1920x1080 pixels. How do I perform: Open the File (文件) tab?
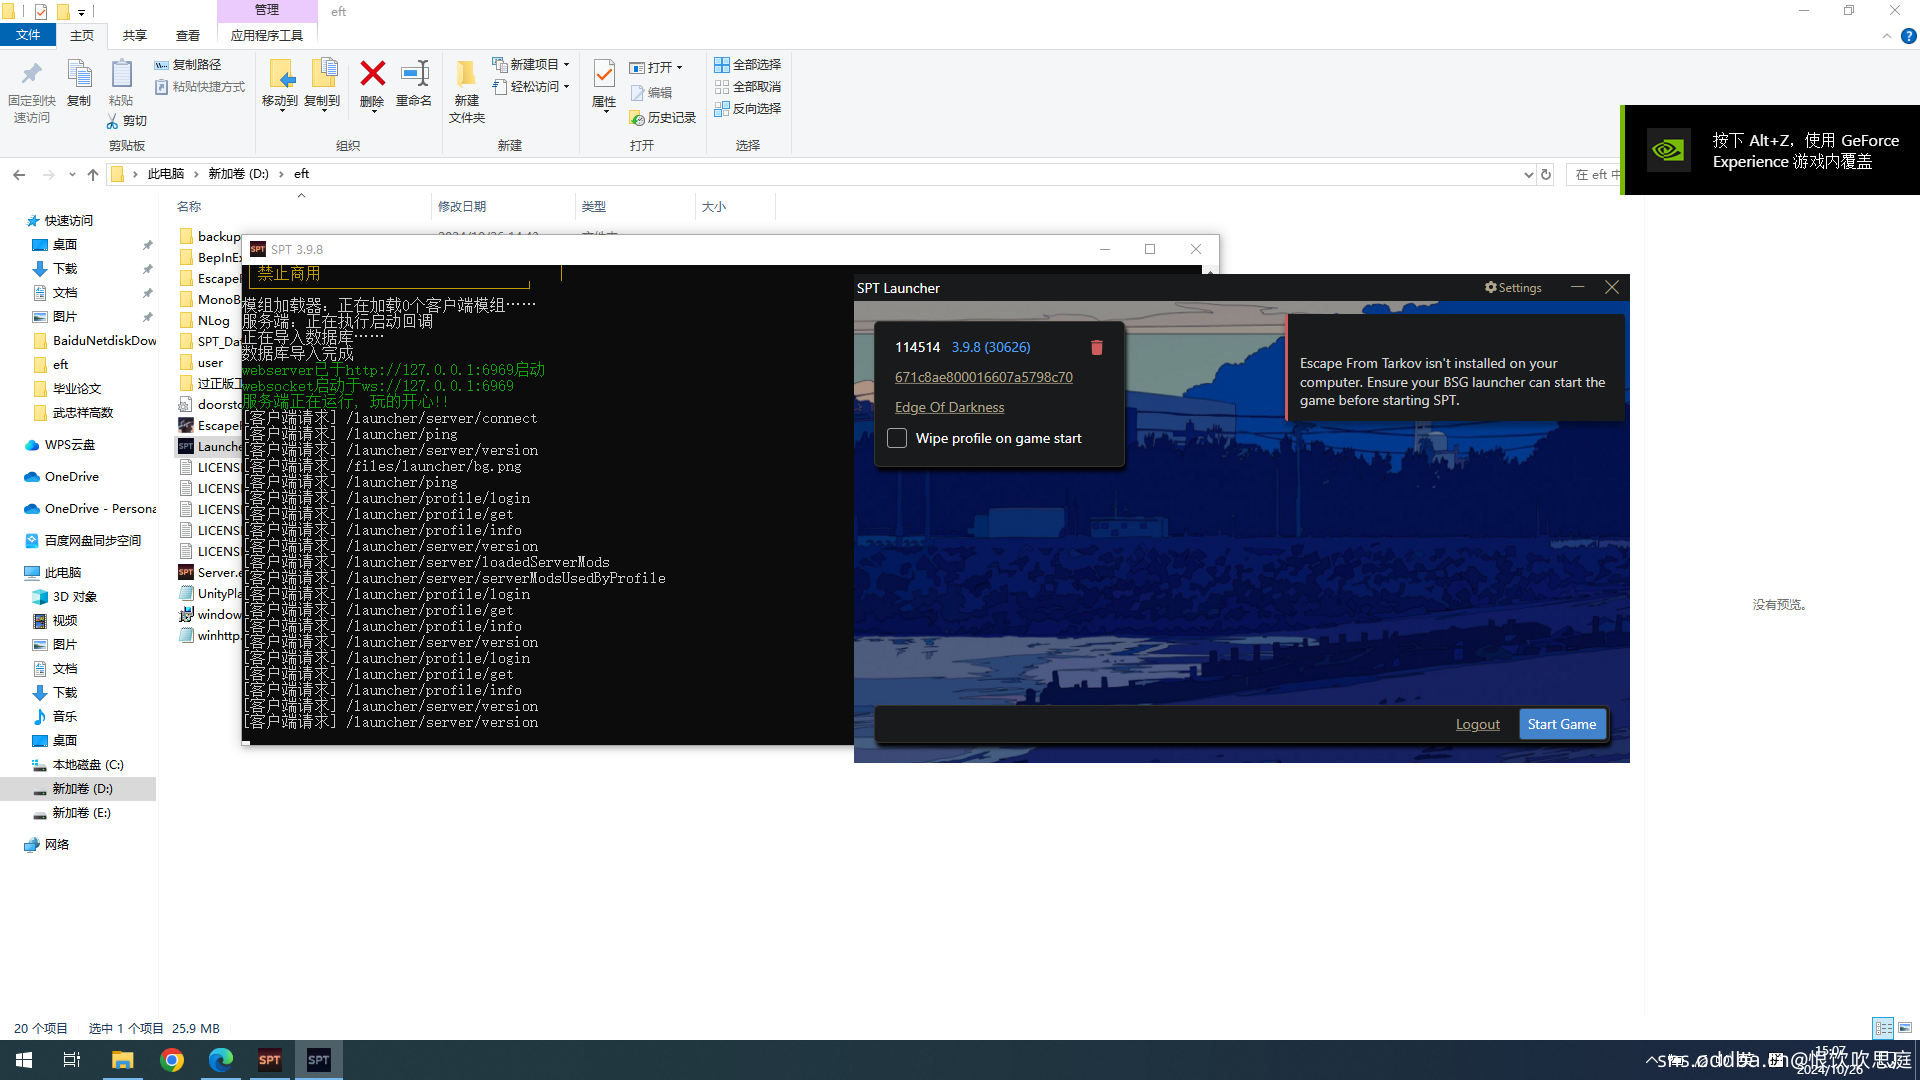[x=28, y=36]
